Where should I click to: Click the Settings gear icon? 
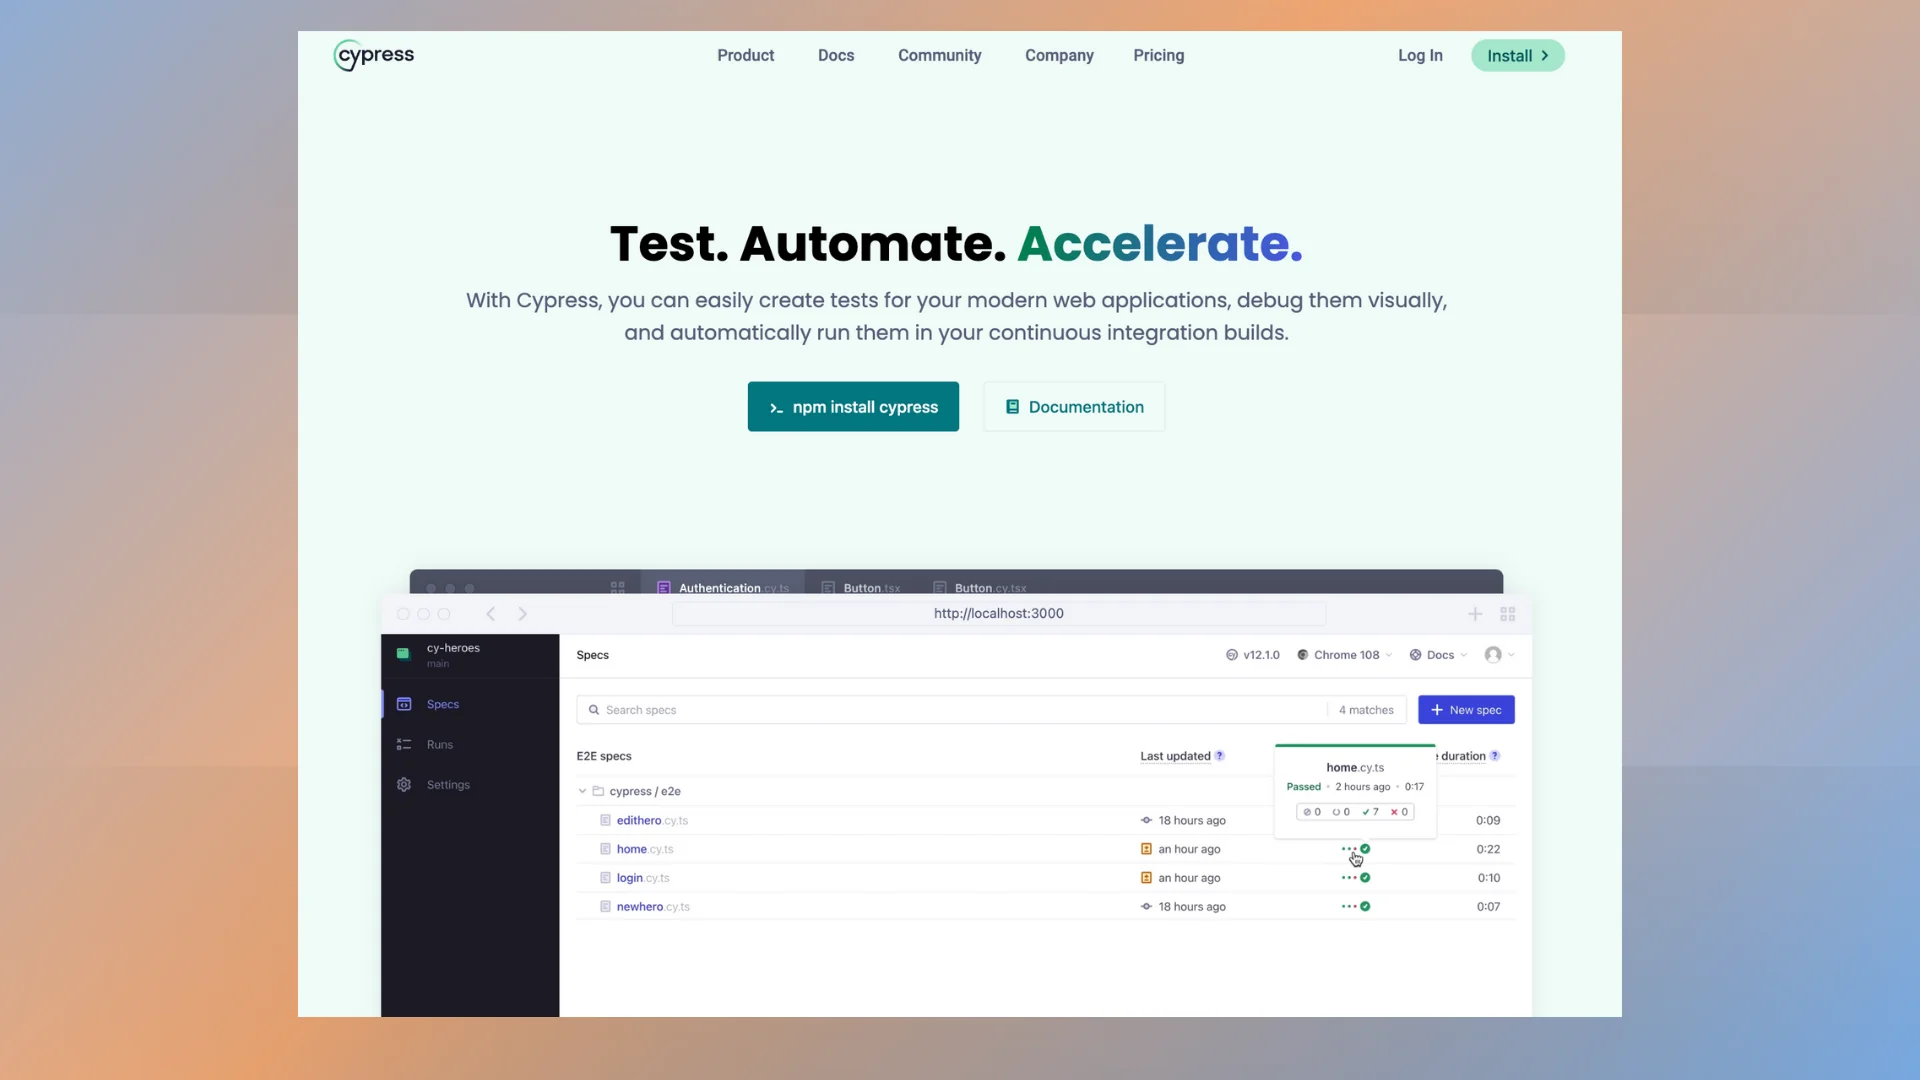[404, 785]
